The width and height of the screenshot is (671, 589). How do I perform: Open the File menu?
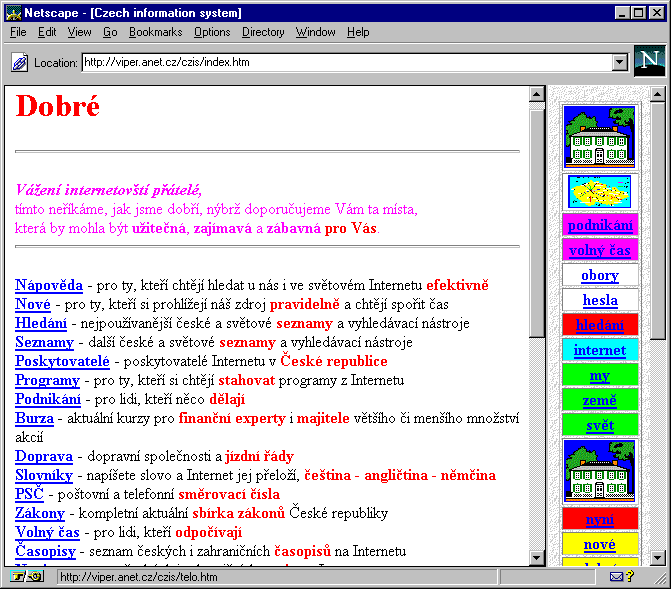click(x=18, y=32)
